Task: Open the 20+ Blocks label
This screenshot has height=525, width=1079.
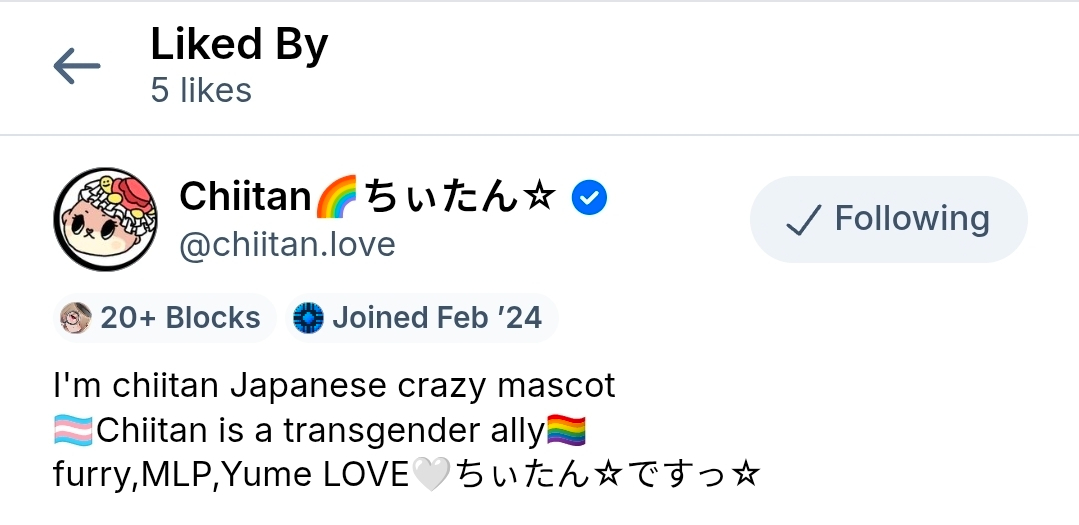Action: 180,318
